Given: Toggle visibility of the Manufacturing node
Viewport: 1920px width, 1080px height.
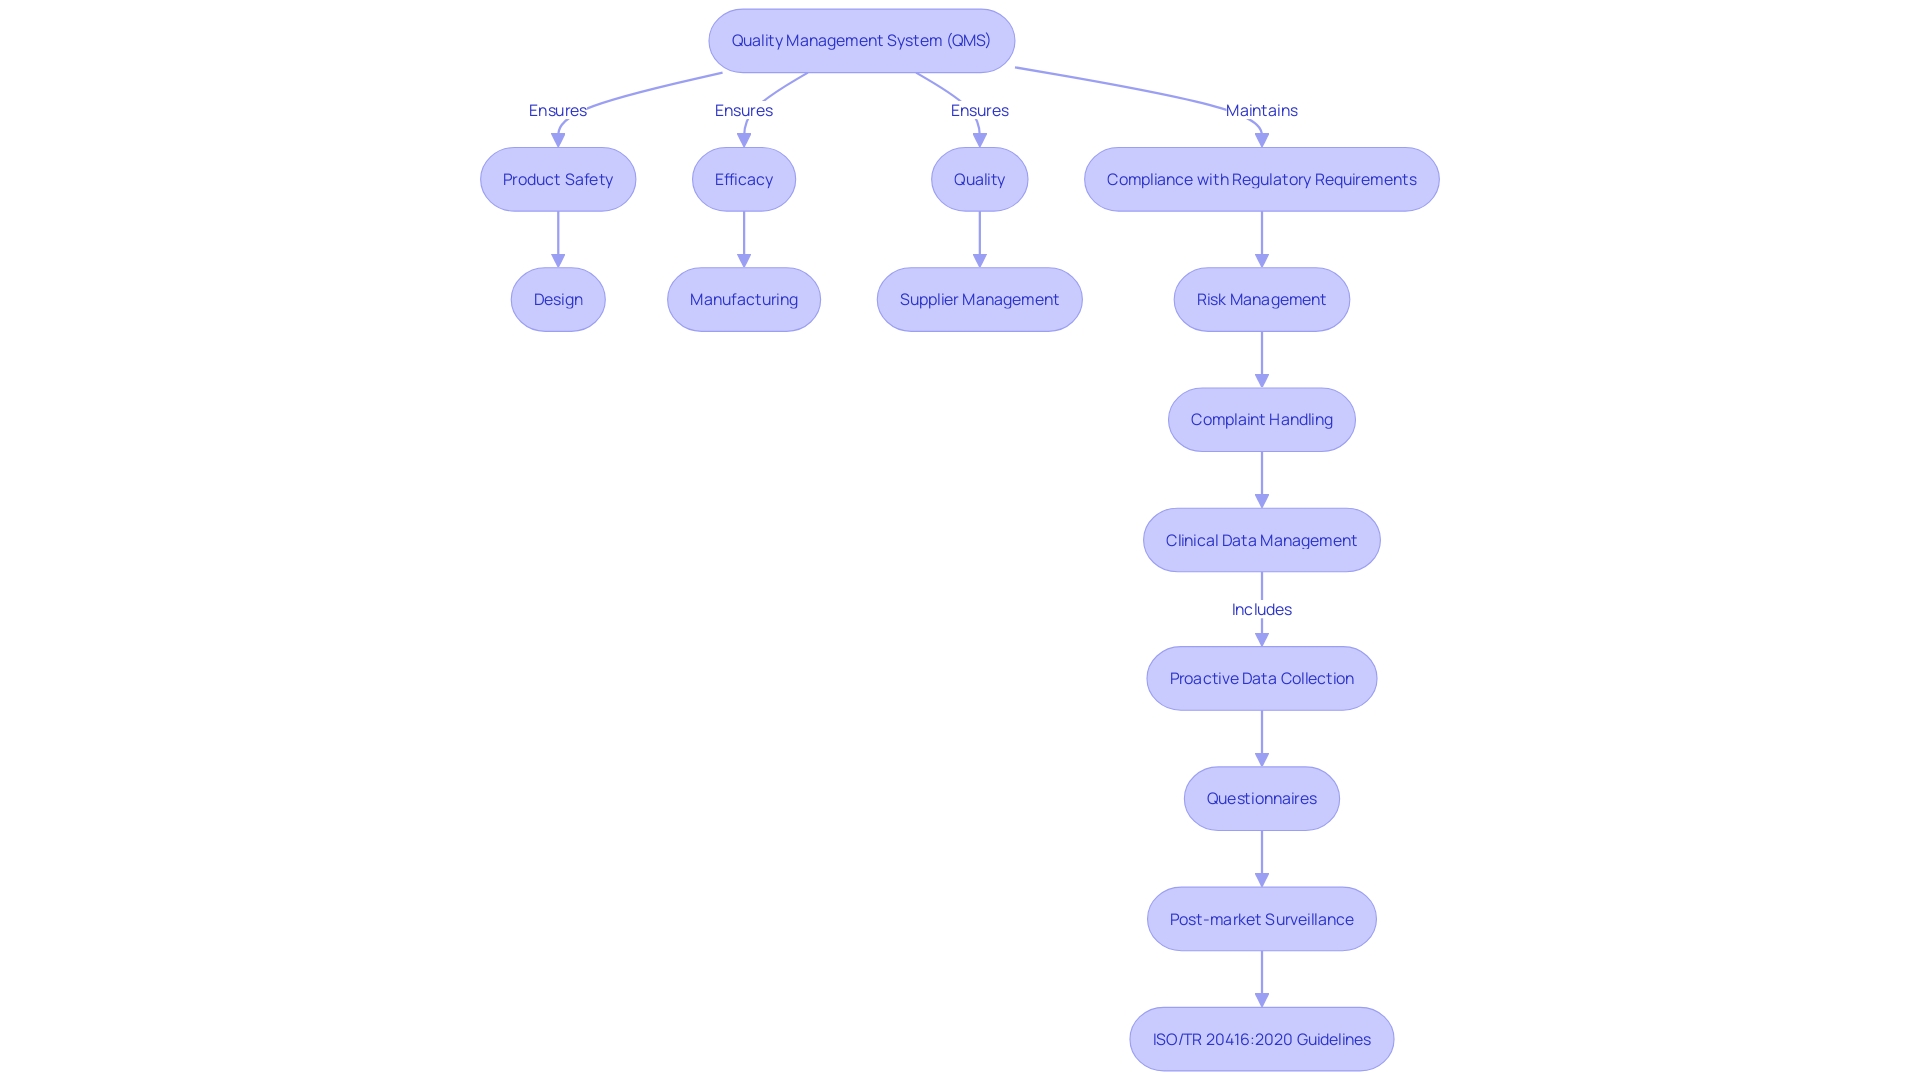Looking at the screenshot, I should pos(742,298).
